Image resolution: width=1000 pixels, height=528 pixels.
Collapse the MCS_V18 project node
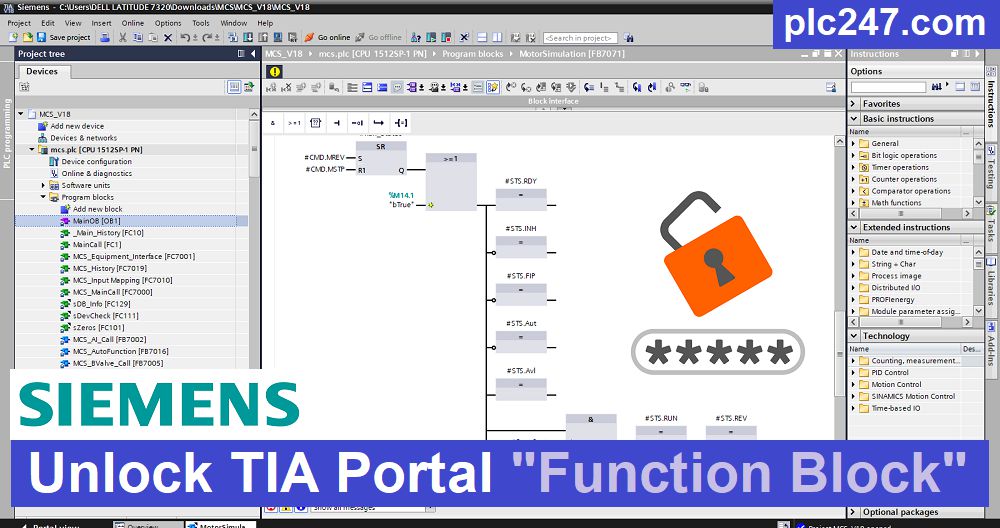pyautogui.click(x=21, y=114)
